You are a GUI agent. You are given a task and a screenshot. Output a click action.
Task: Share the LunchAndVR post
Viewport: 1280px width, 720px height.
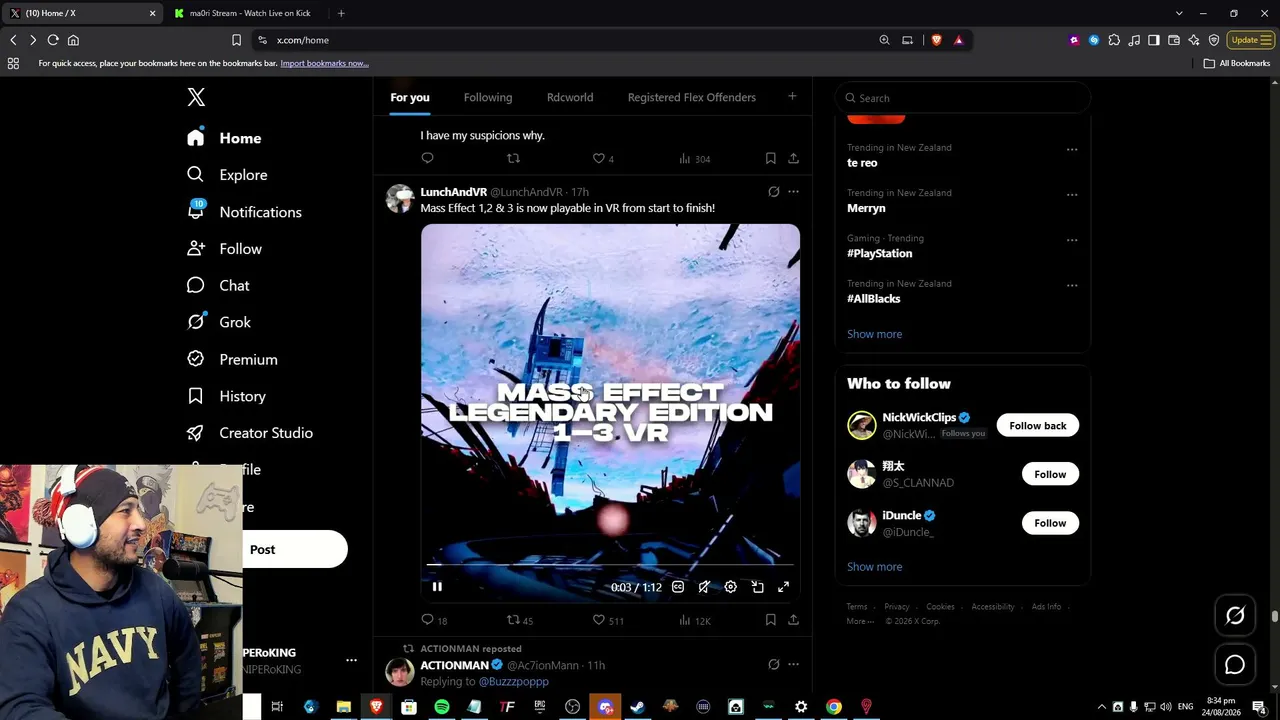793,620
